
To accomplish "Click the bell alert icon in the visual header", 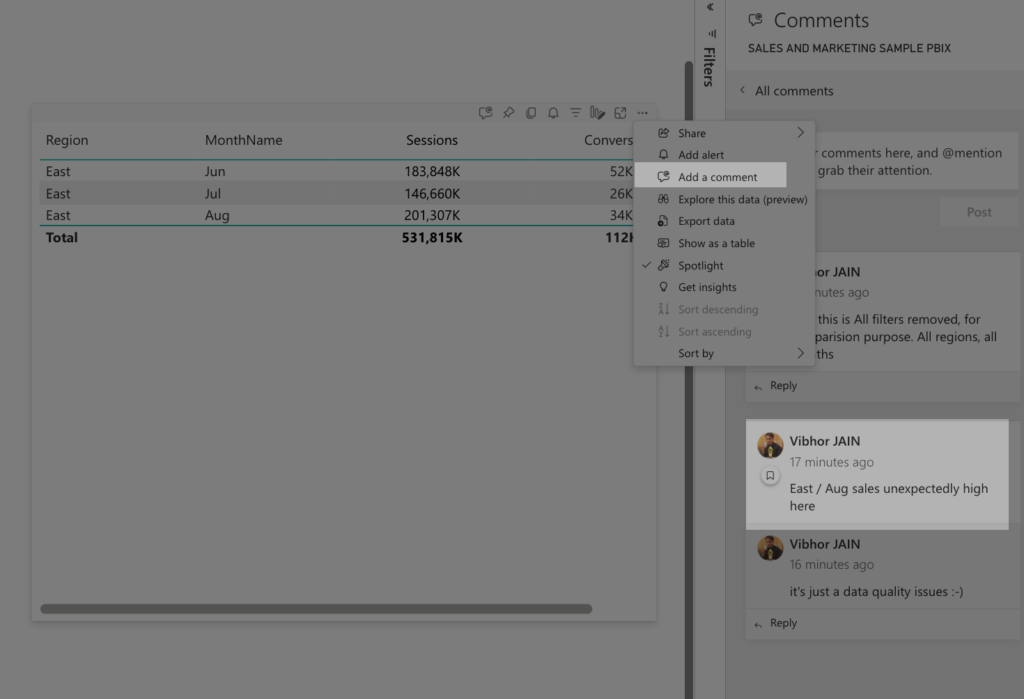I will tap(553, 113).
